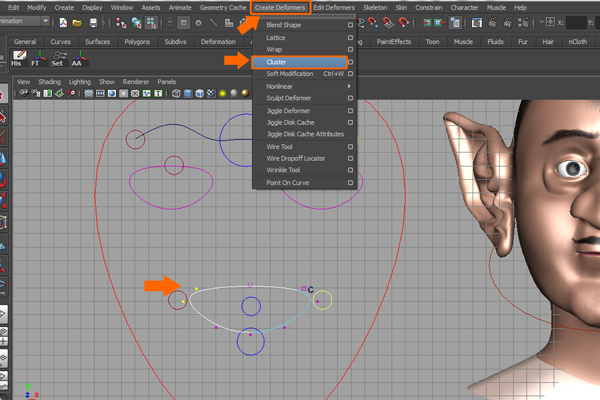Open viewport Lighting menu
The height and width of the screenshot is (400, 600).
[80, 82]
